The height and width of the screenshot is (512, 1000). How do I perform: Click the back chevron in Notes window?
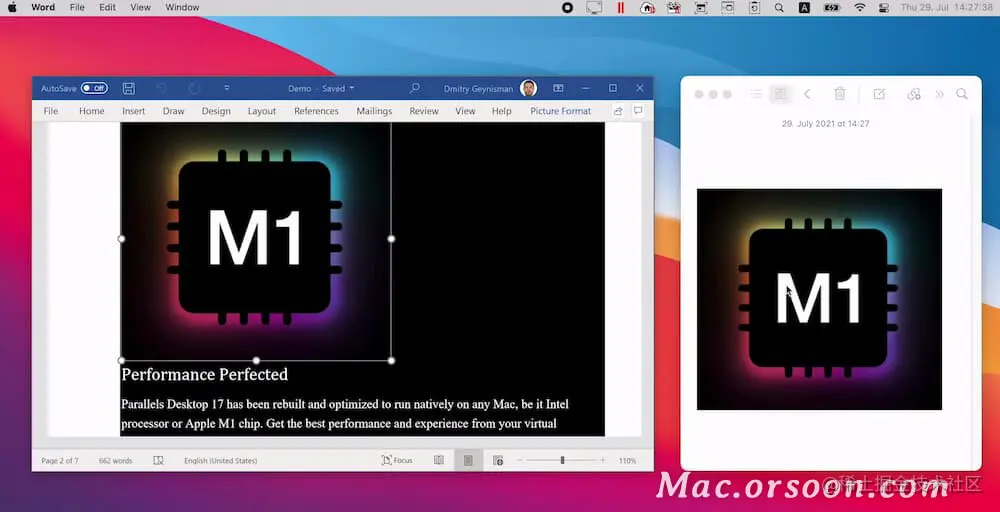coord(807,94)
